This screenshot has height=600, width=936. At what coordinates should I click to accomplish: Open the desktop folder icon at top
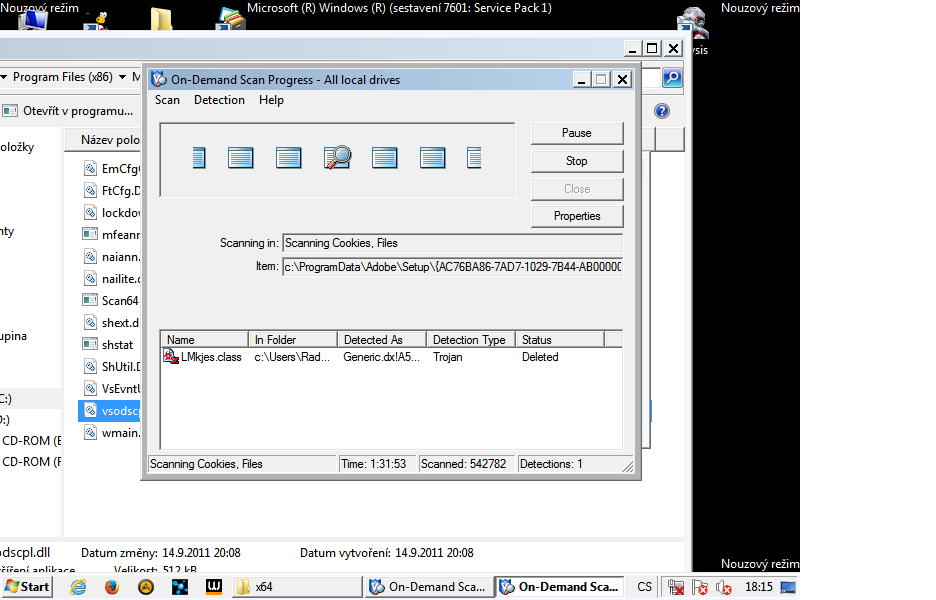[161, 18]
